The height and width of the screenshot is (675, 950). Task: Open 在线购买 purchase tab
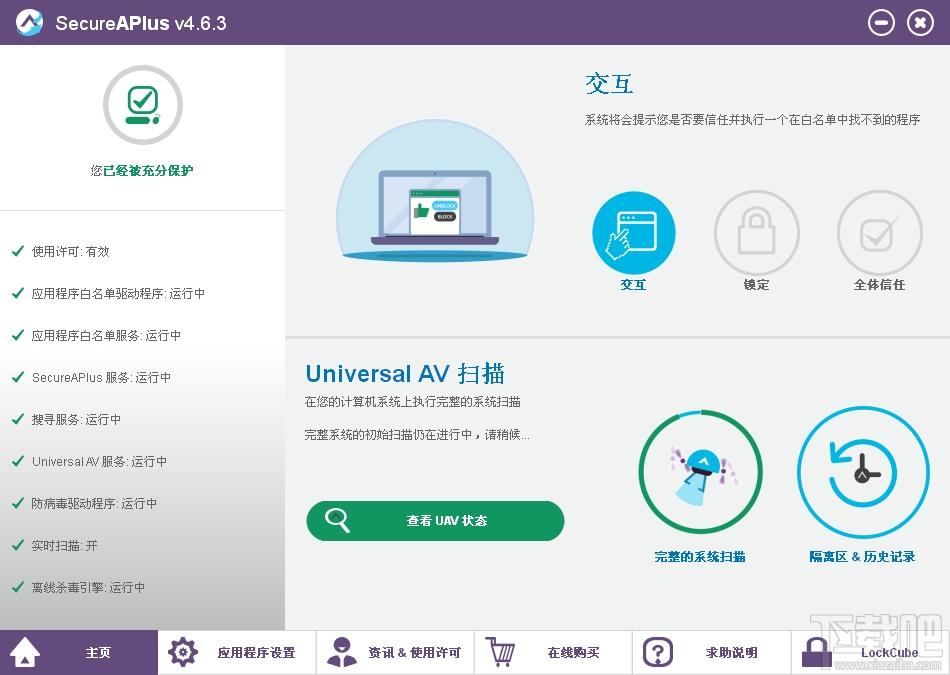point(553,653)
